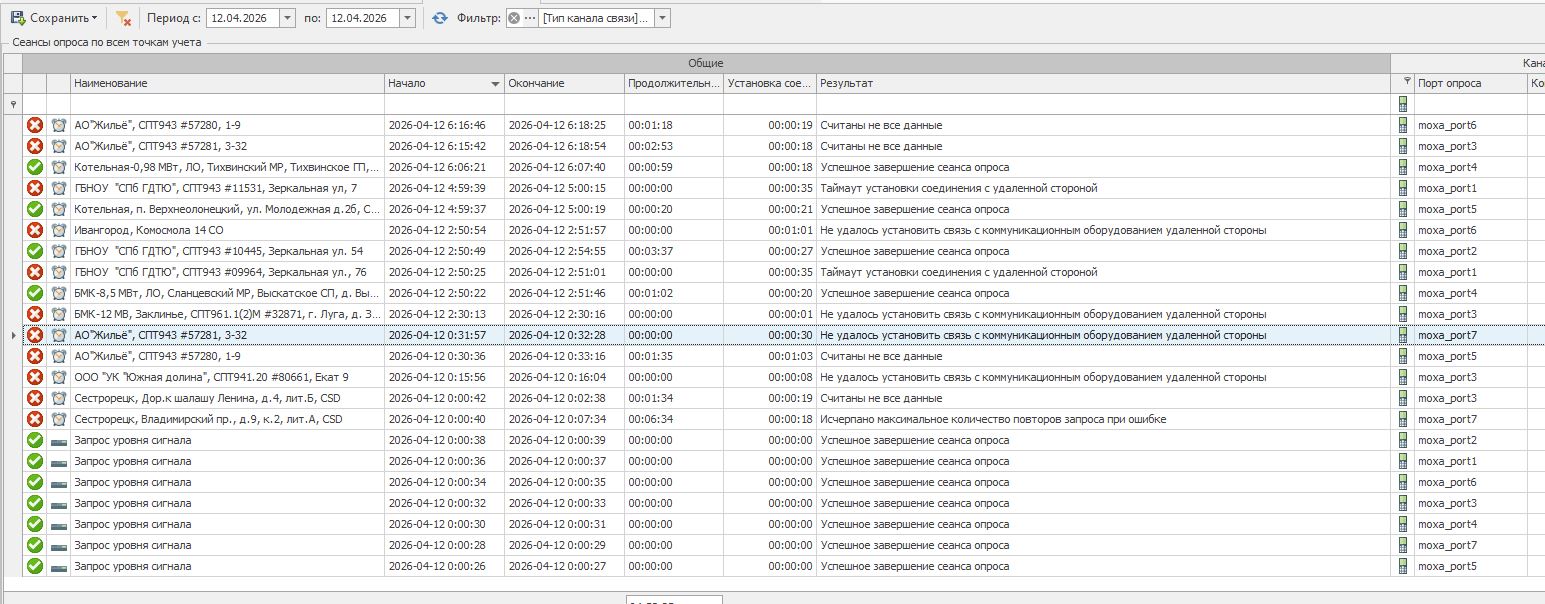Click the clear filter funnel icon
Screen dimensions: 1545x604
point(122,18)
